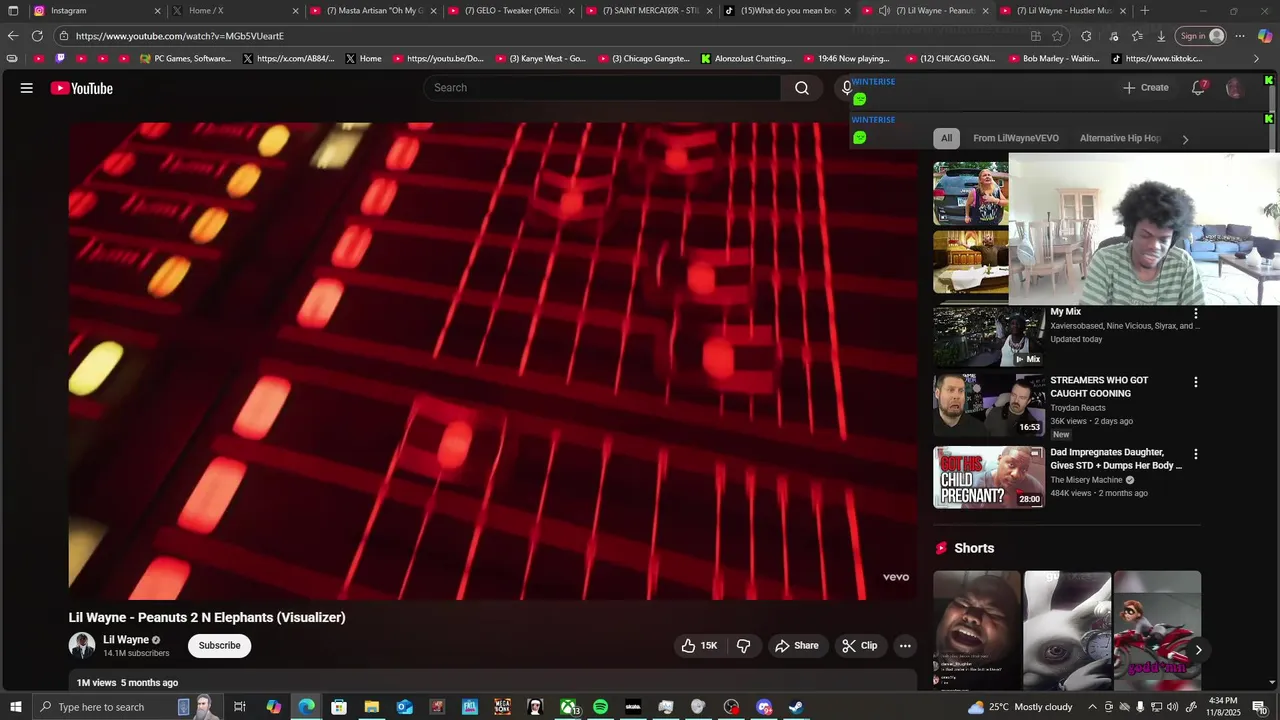1280x720 pixels.
Task: Refresh the current page
Action: click(37, 36)
